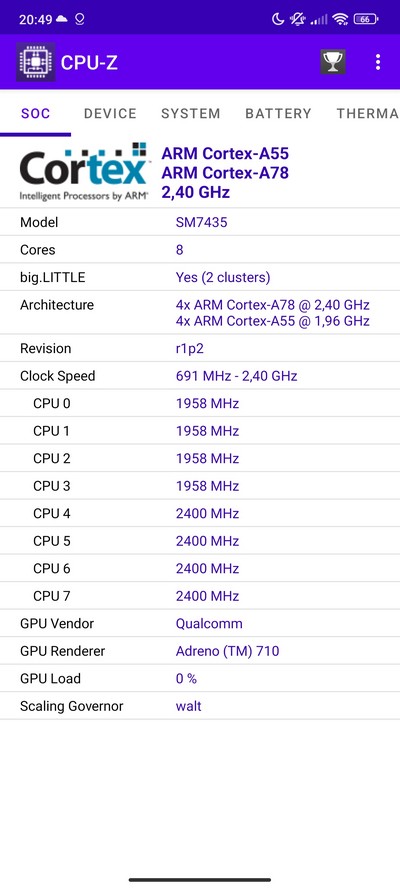Open the three-dot overflow menu
400x889 pixels.
(x=378, y=62)
